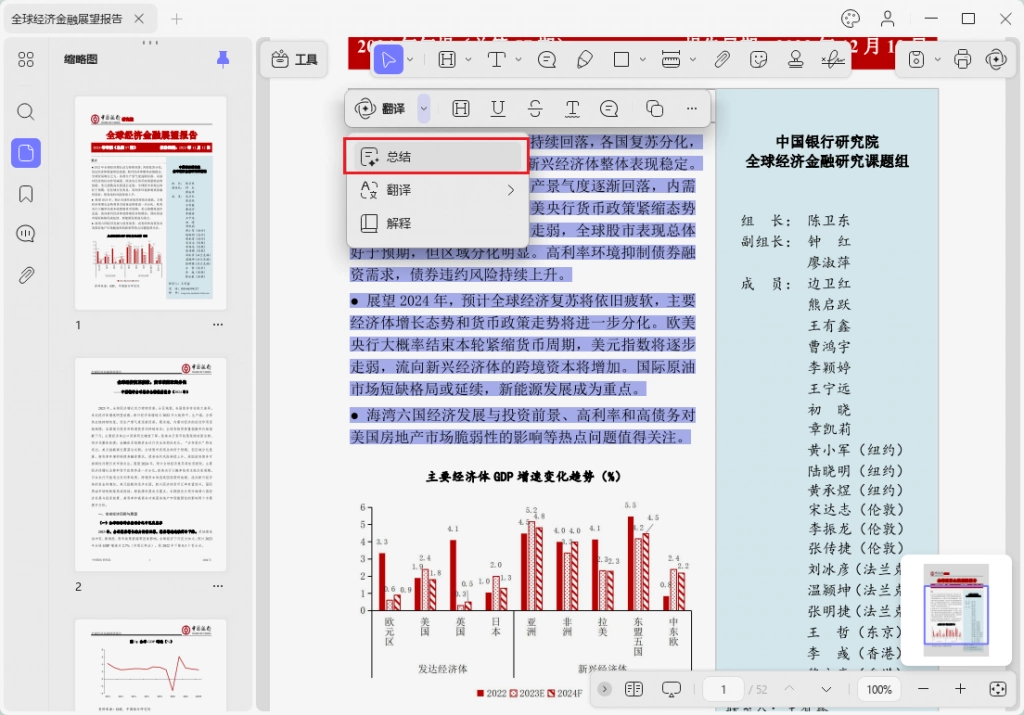Copy the selected text
This screenshot has width=1024, height=715.
tap(654, 108)
